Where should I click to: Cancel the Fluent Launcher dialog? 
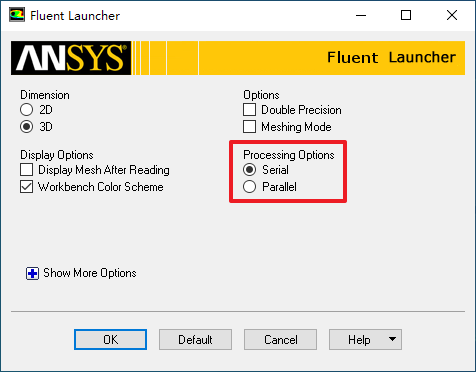[280, 340]
